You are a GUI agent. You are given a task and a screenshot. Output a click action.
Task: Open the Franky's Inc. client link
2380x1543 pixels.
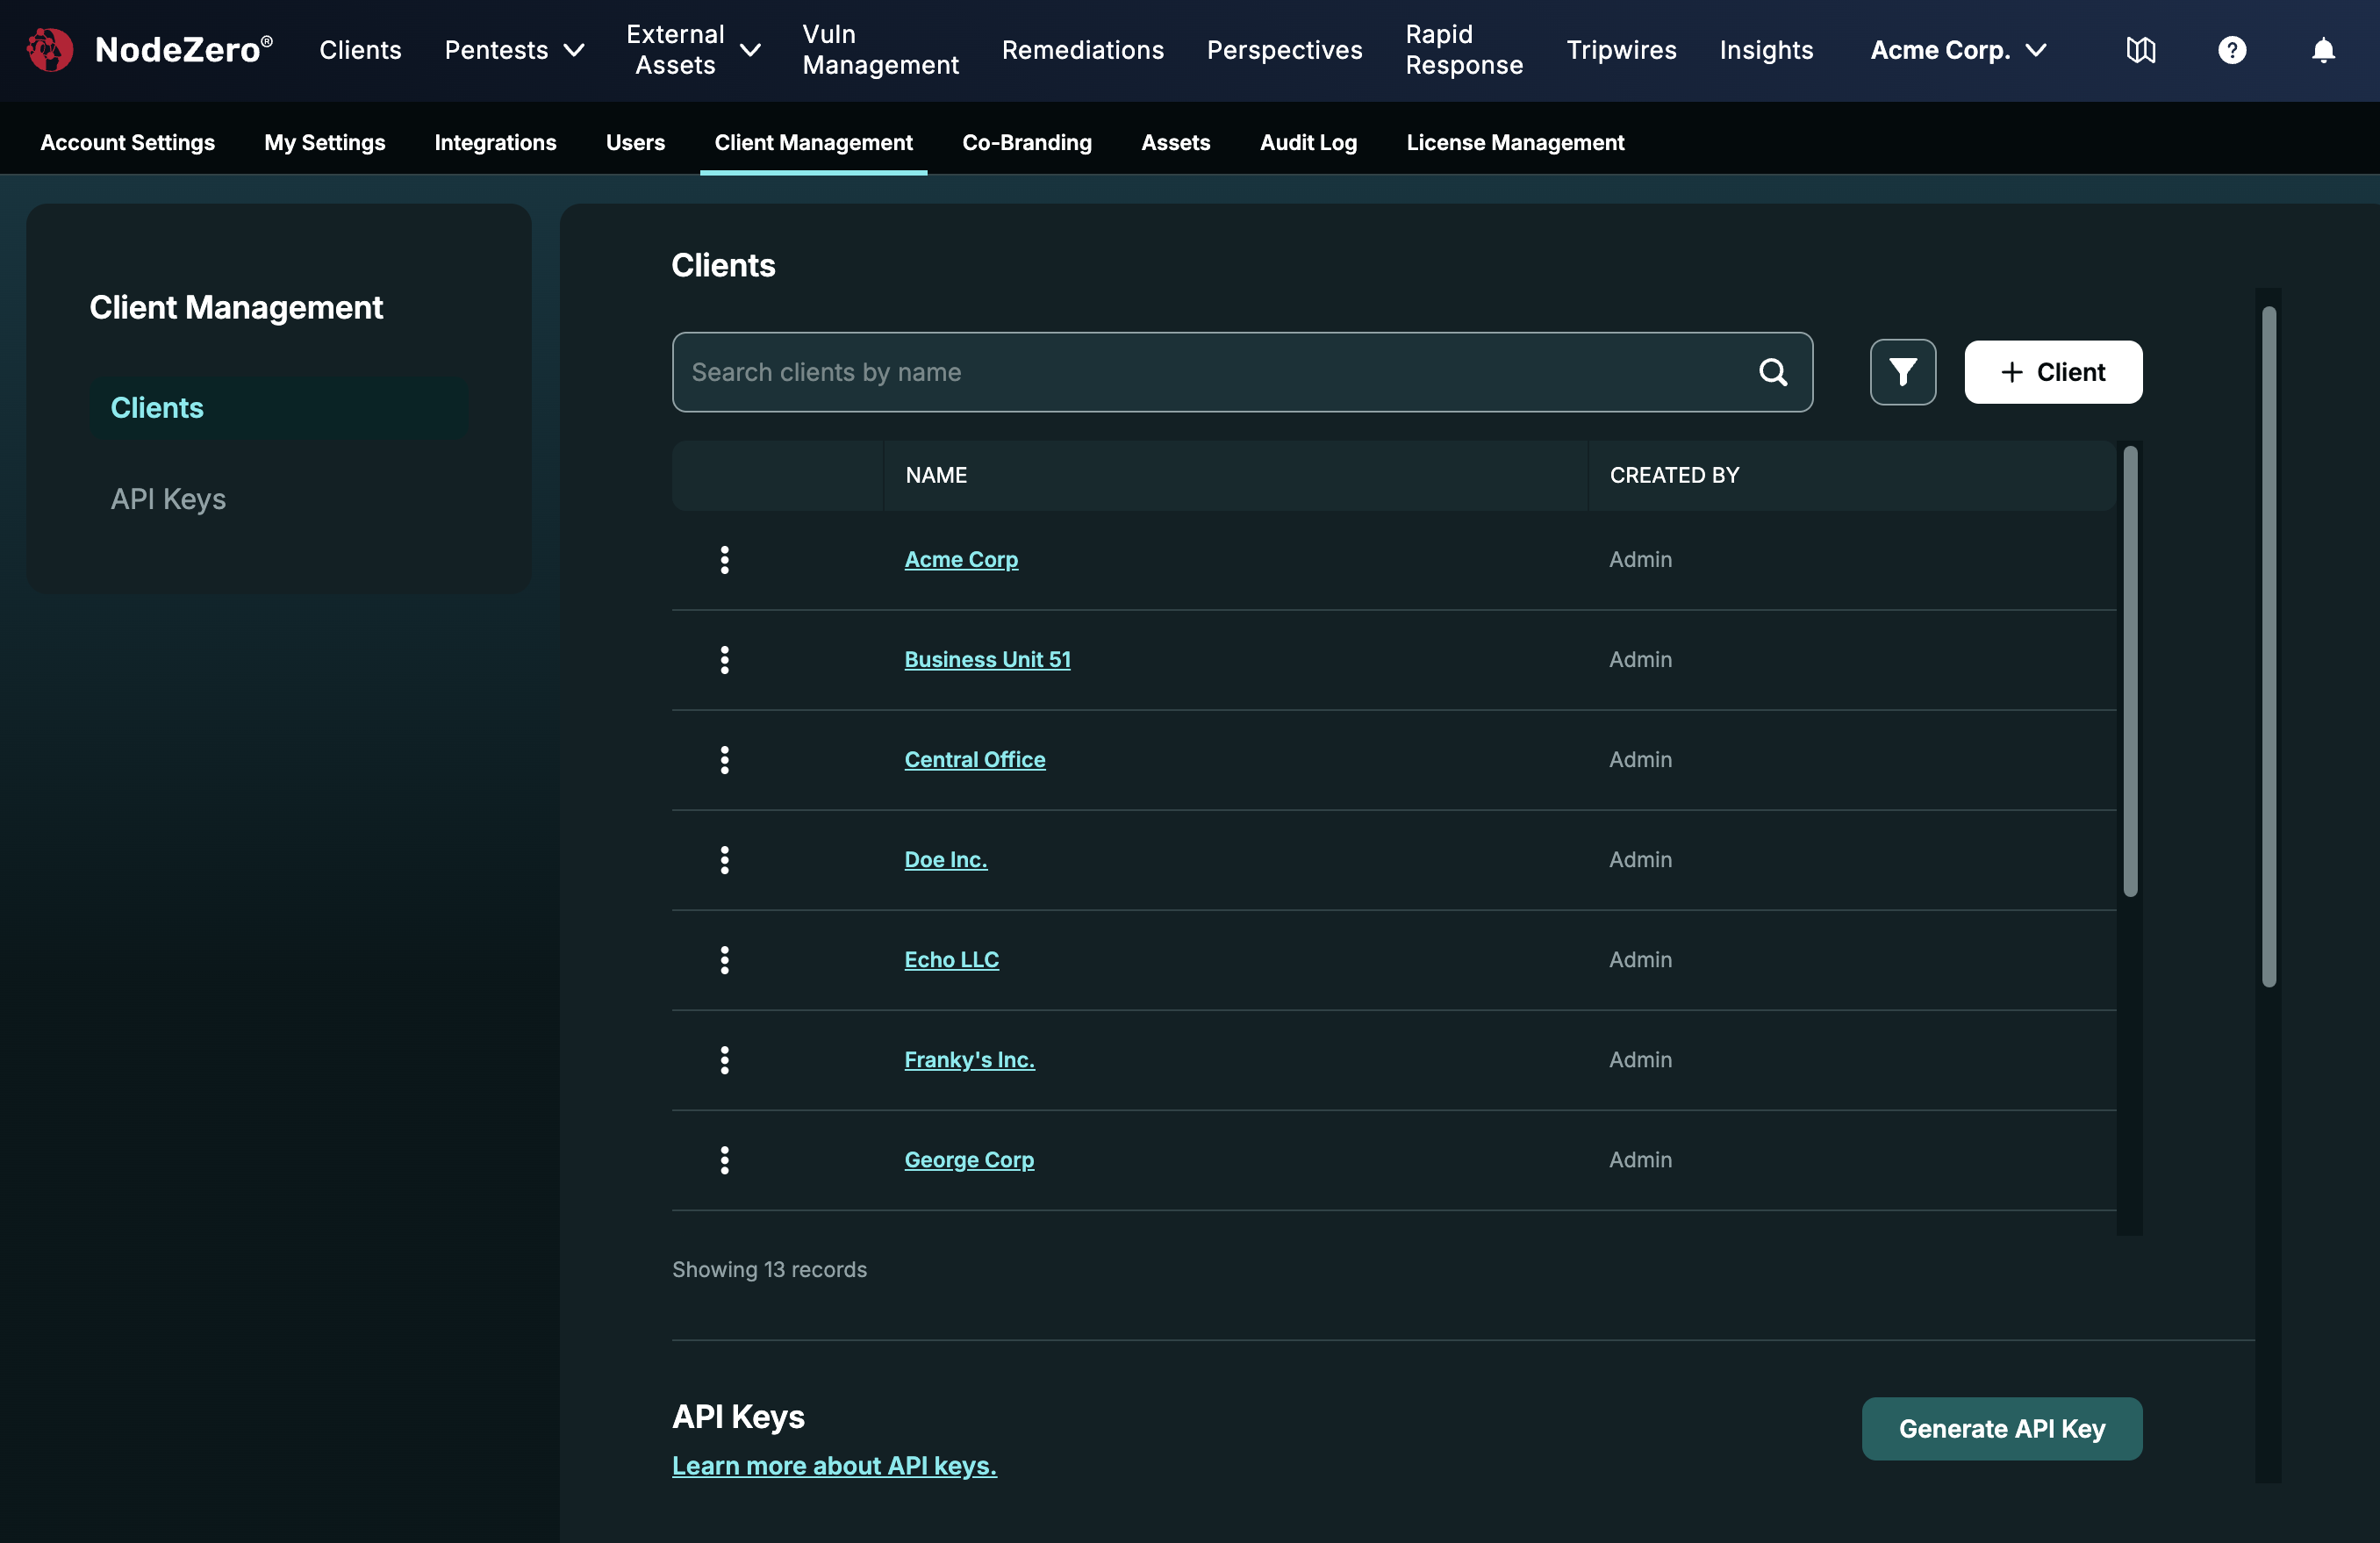(x=969, y=1060)
